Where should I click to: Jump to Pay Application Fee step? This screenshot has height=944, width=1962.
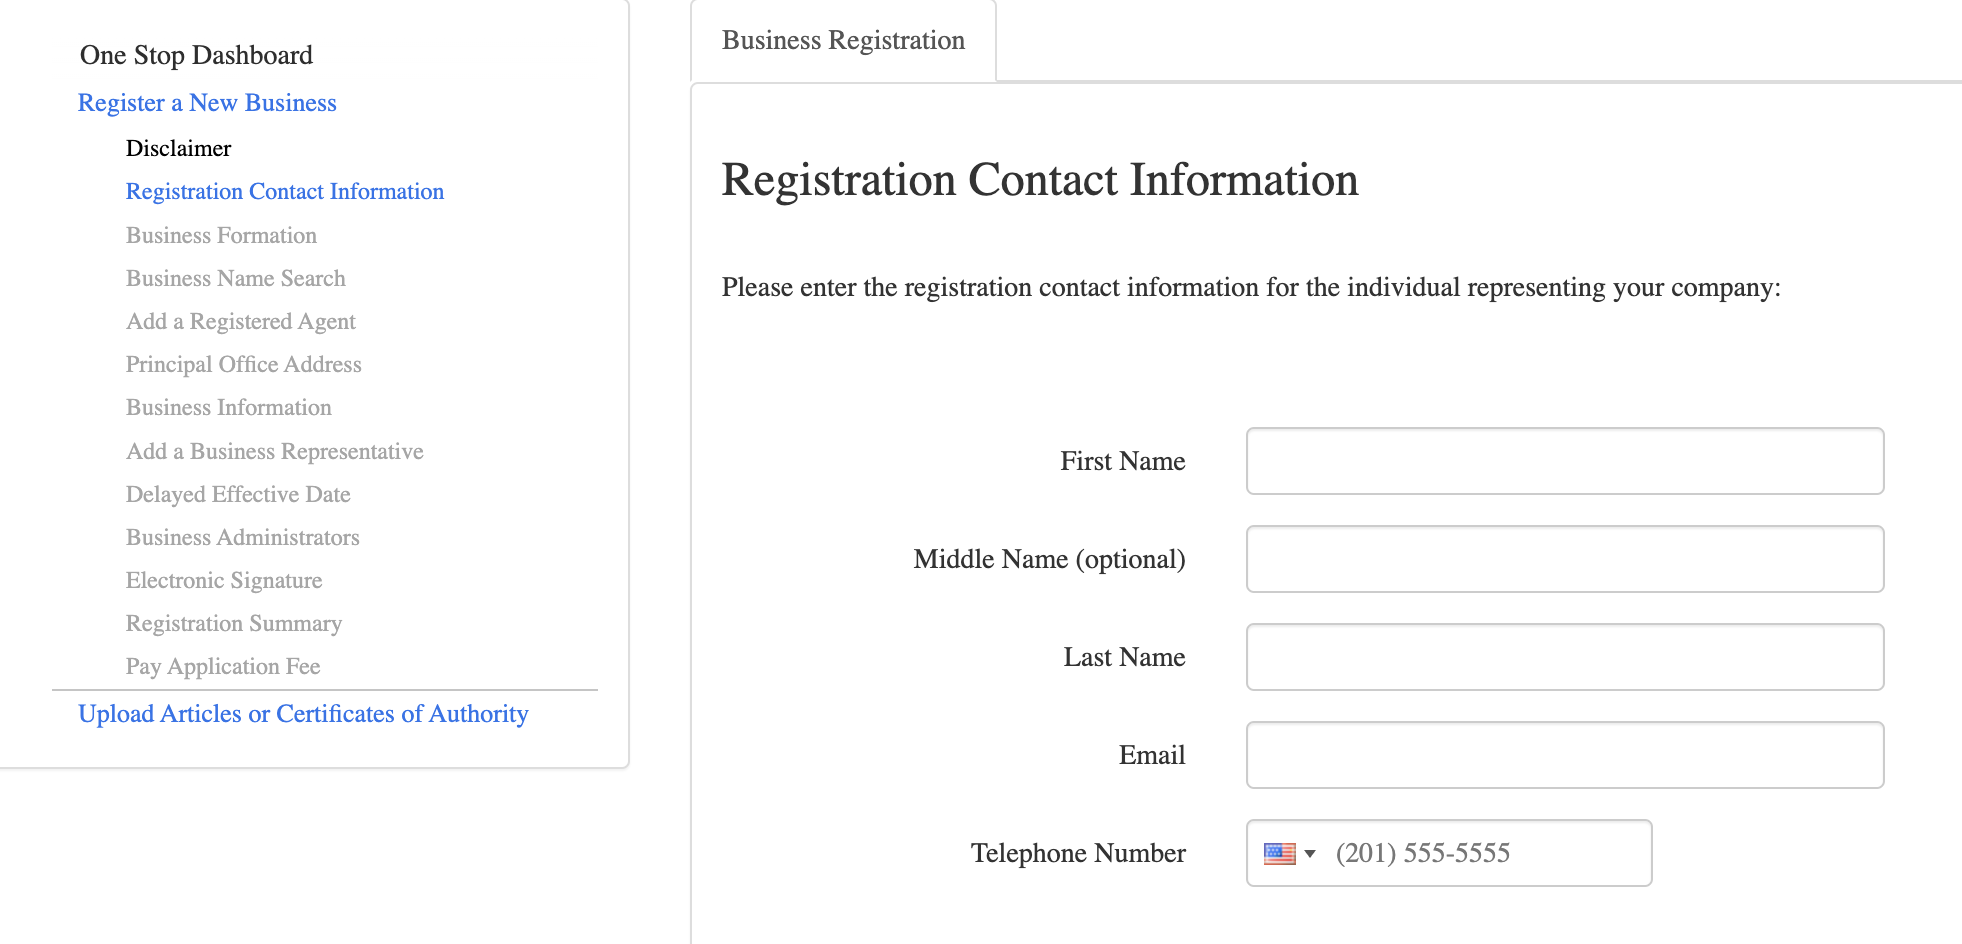point(223,666)
